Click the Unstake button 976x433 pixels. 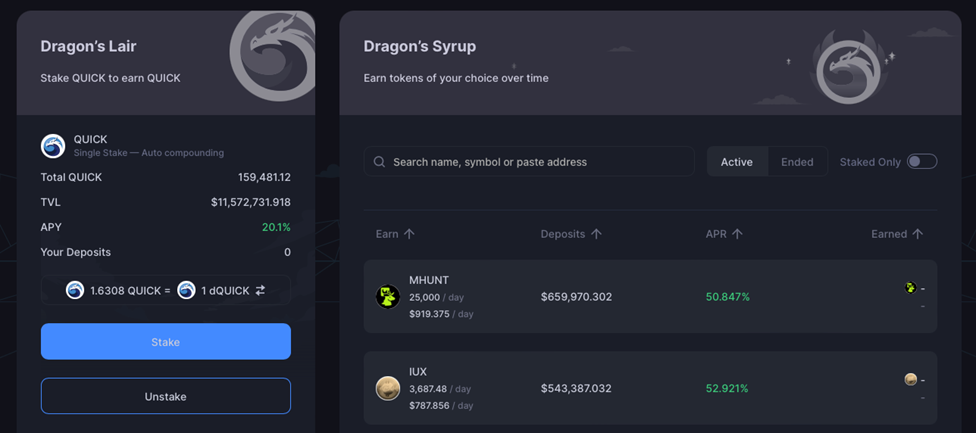(166, 396)
